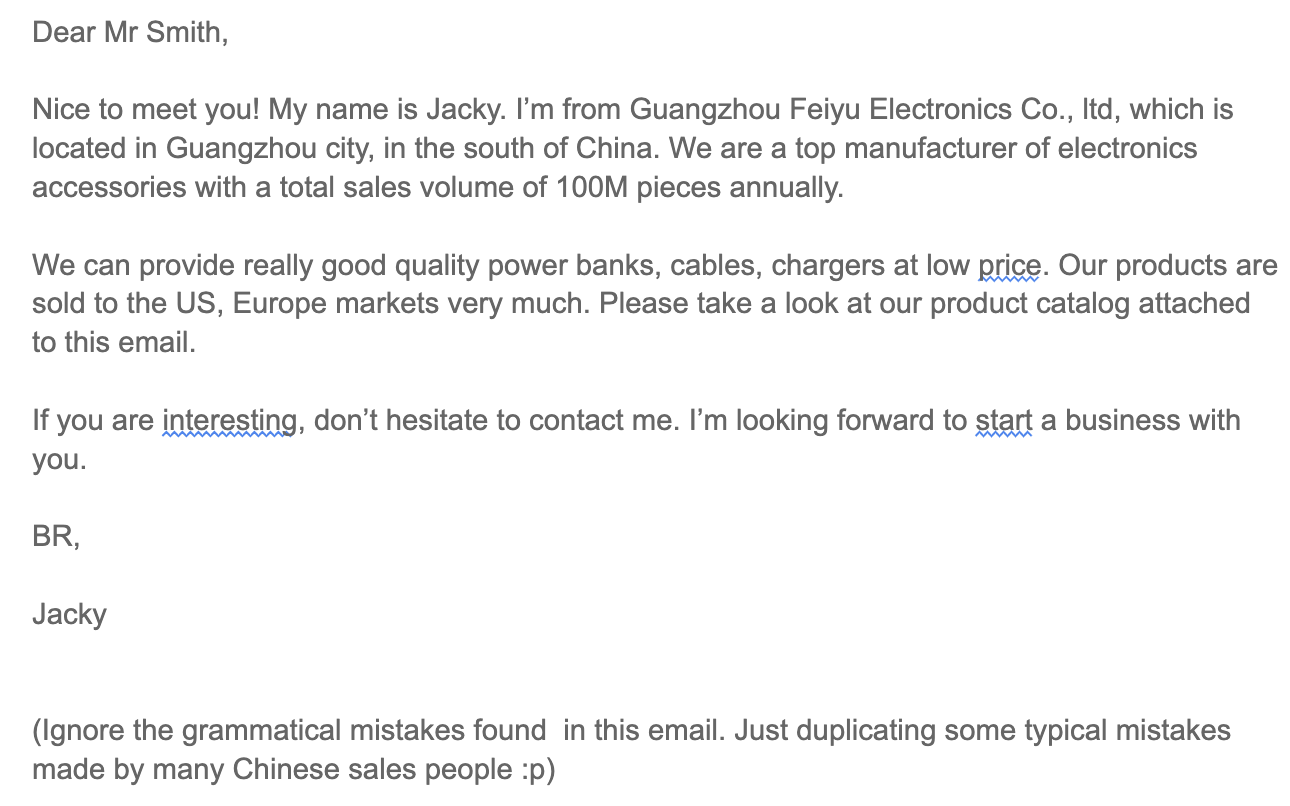
Task: Place cursor in "Dear Mr Smith," greeting
Action: pyautogui.click(x=131, y=33)
